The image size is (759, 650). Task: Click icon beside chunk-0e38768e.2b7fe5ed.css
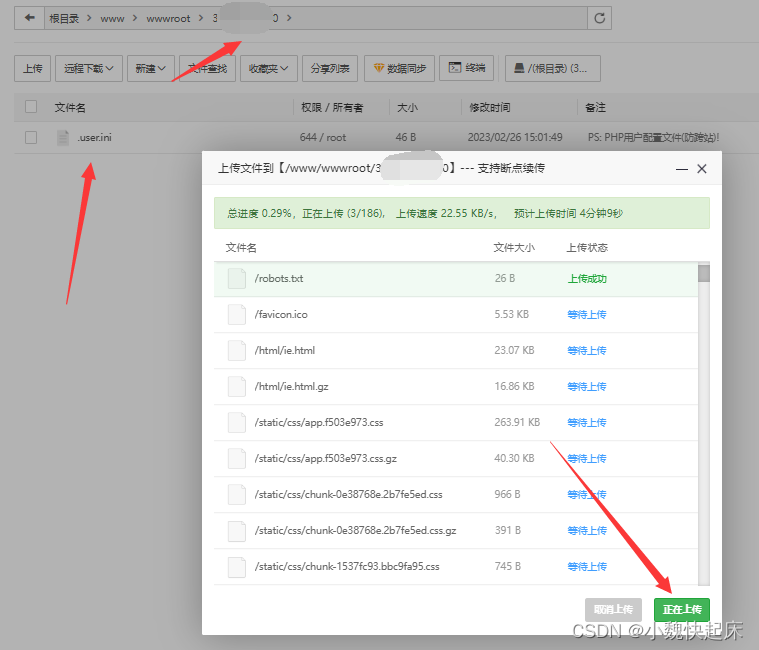coord(237,494)
